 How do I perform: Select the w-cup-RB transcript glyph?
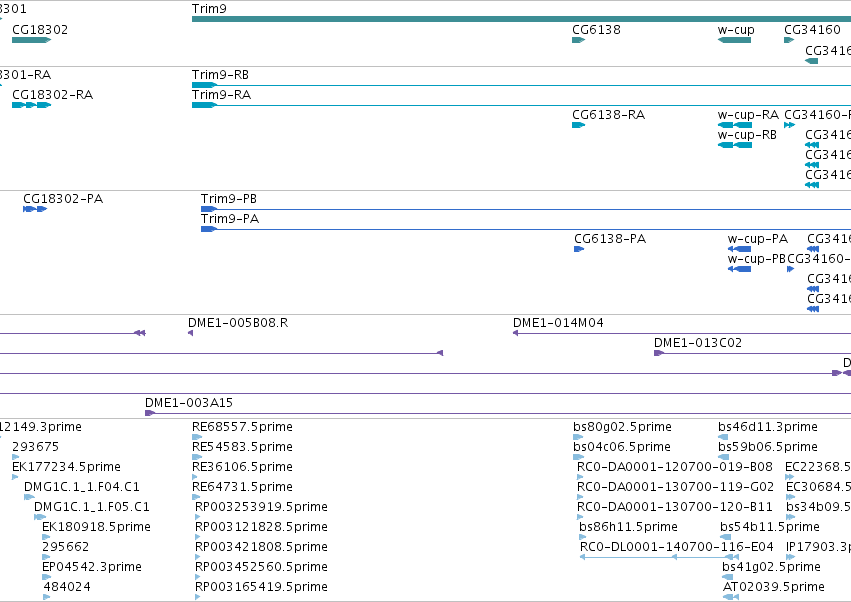click(x=735, y=145)
